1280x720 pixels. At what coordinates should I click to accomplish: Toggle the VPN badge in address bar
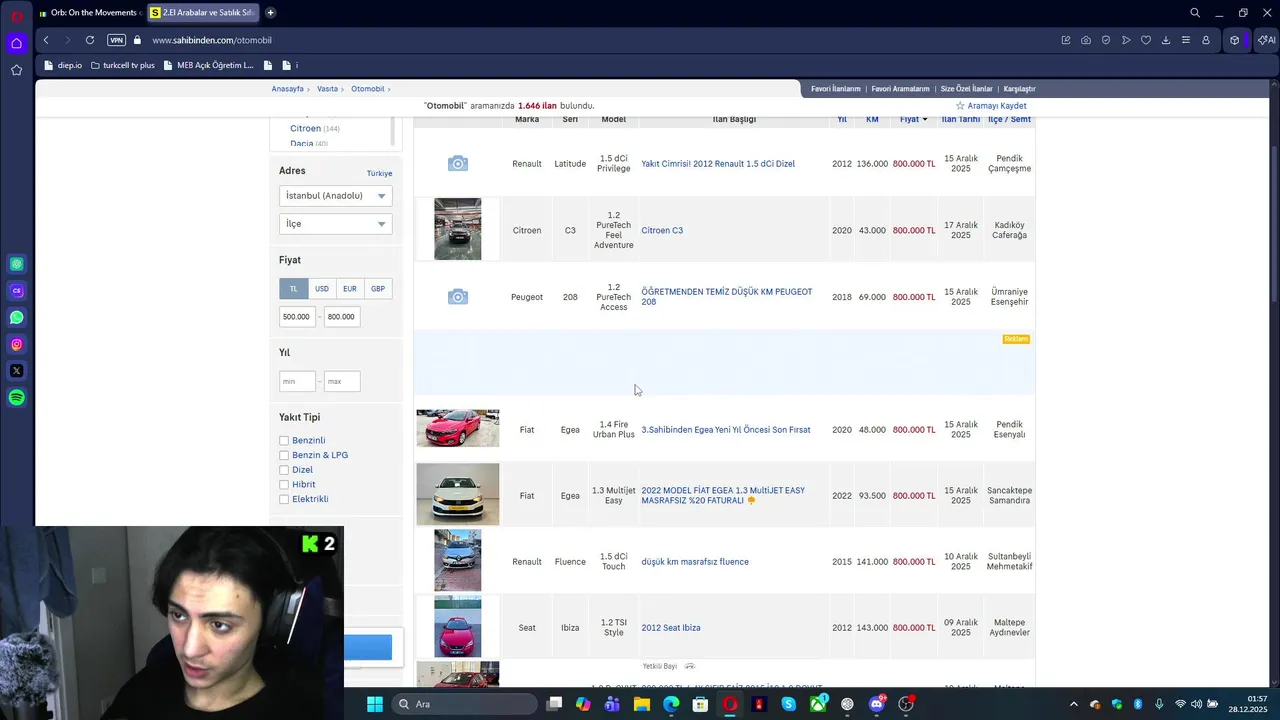[x=116, y=40]
